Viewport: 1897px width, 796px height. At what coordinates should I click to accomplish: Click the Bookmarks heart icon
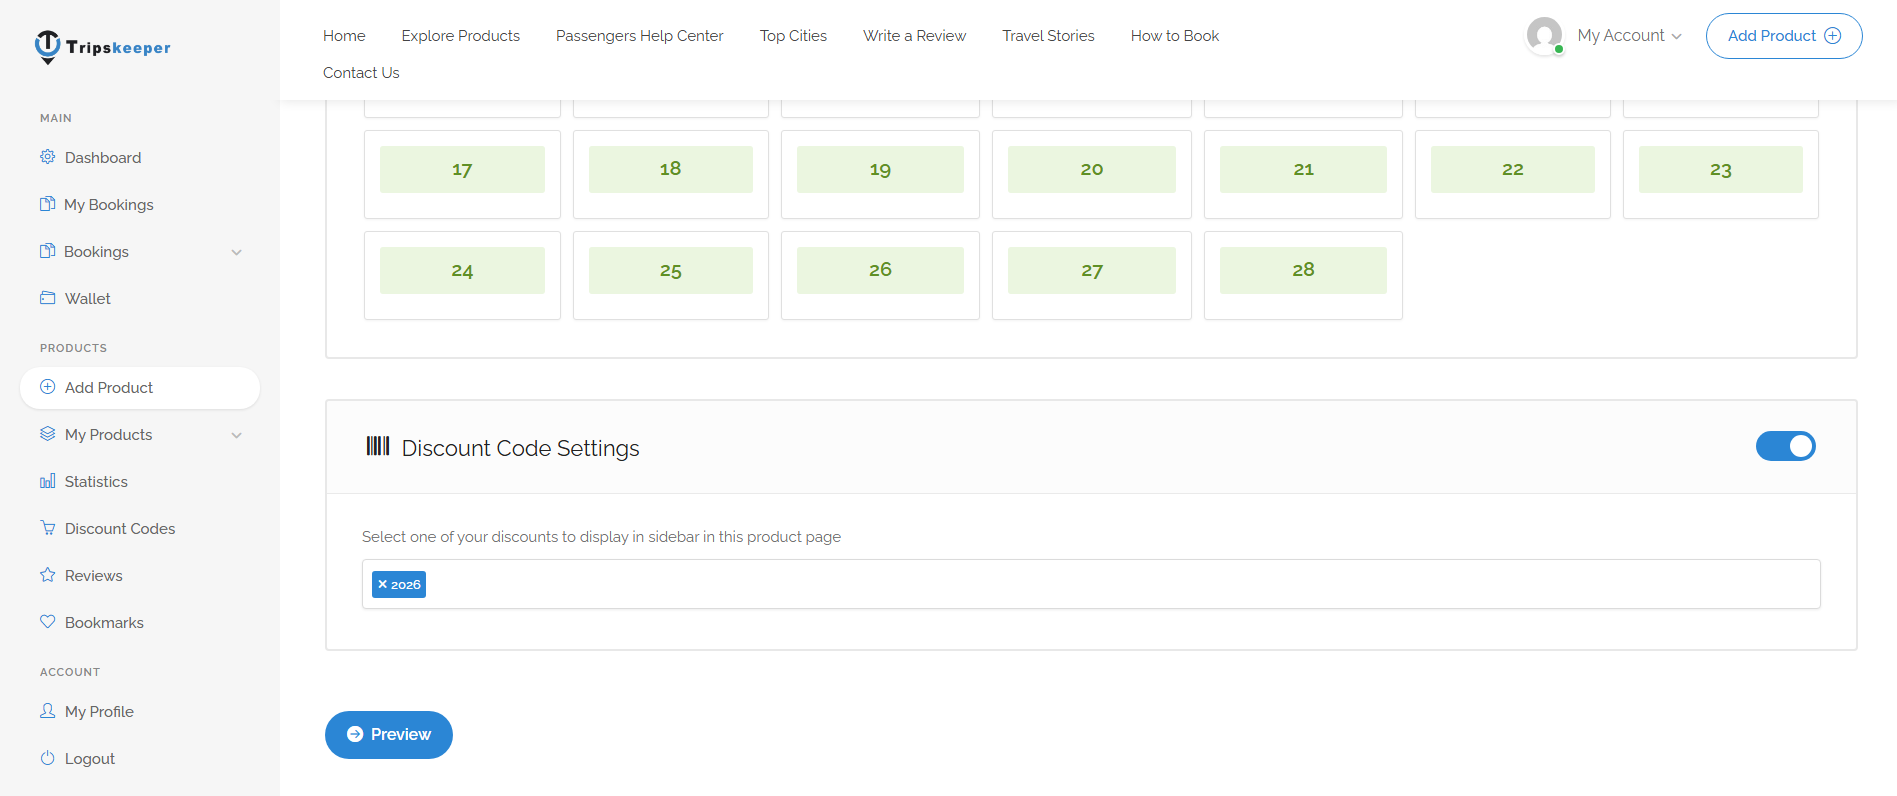tap(47, 622)
